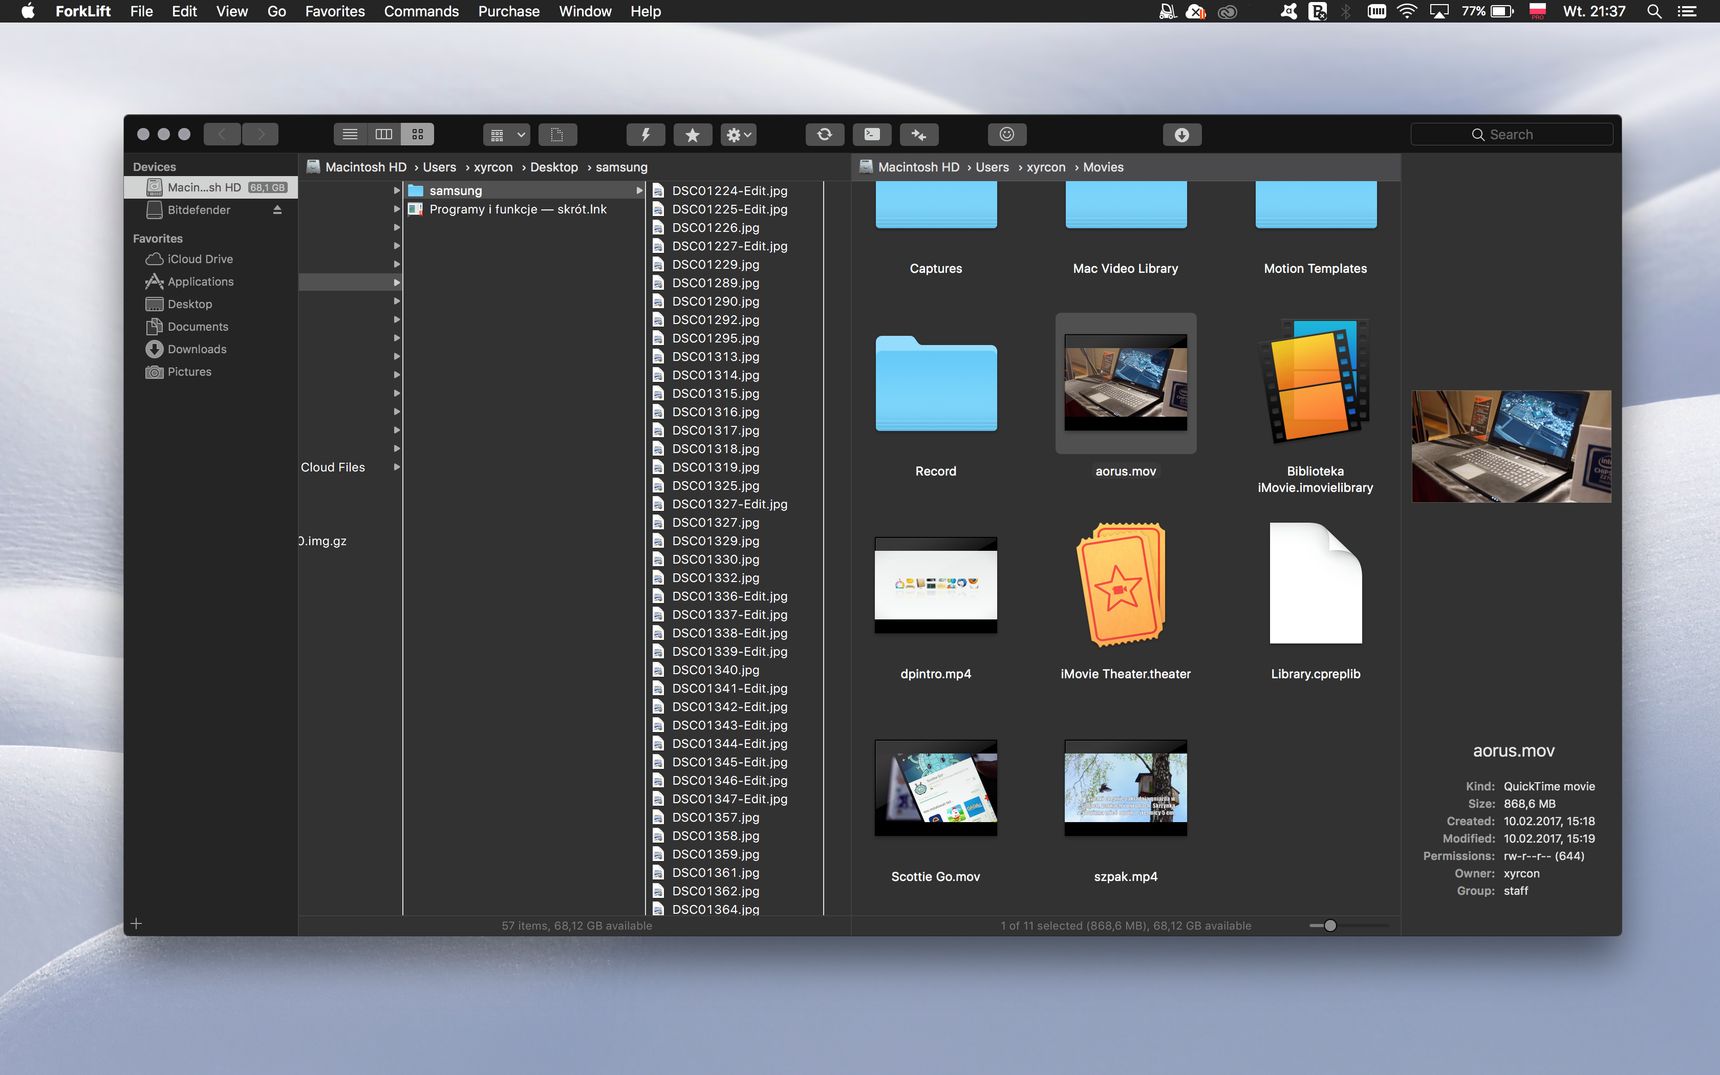
Task: Open the Purchase menu
Action: (508, 11)
